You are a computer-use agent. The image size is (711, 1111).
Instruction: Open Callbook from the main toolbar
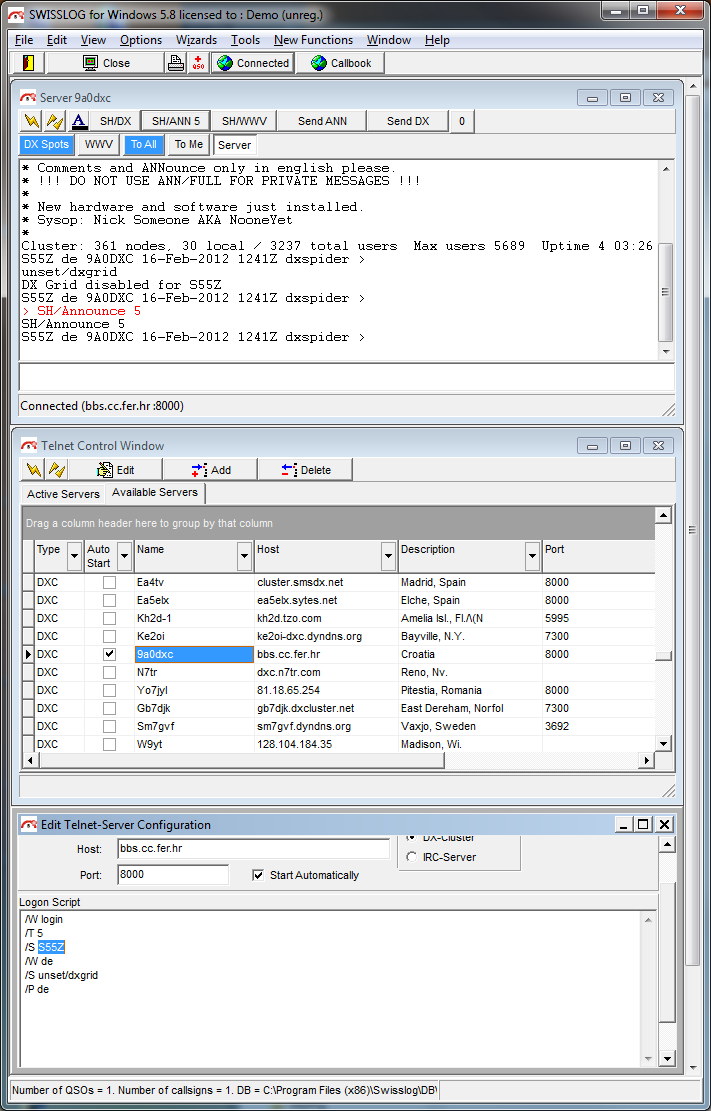click(341, 63)
